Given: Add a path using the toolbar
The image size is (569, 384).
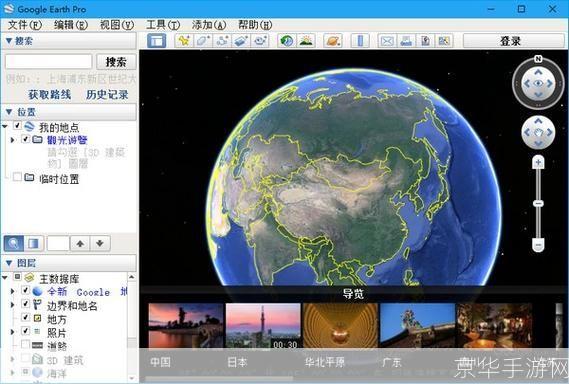Looking at the screenshot, I should pos(222,41).
